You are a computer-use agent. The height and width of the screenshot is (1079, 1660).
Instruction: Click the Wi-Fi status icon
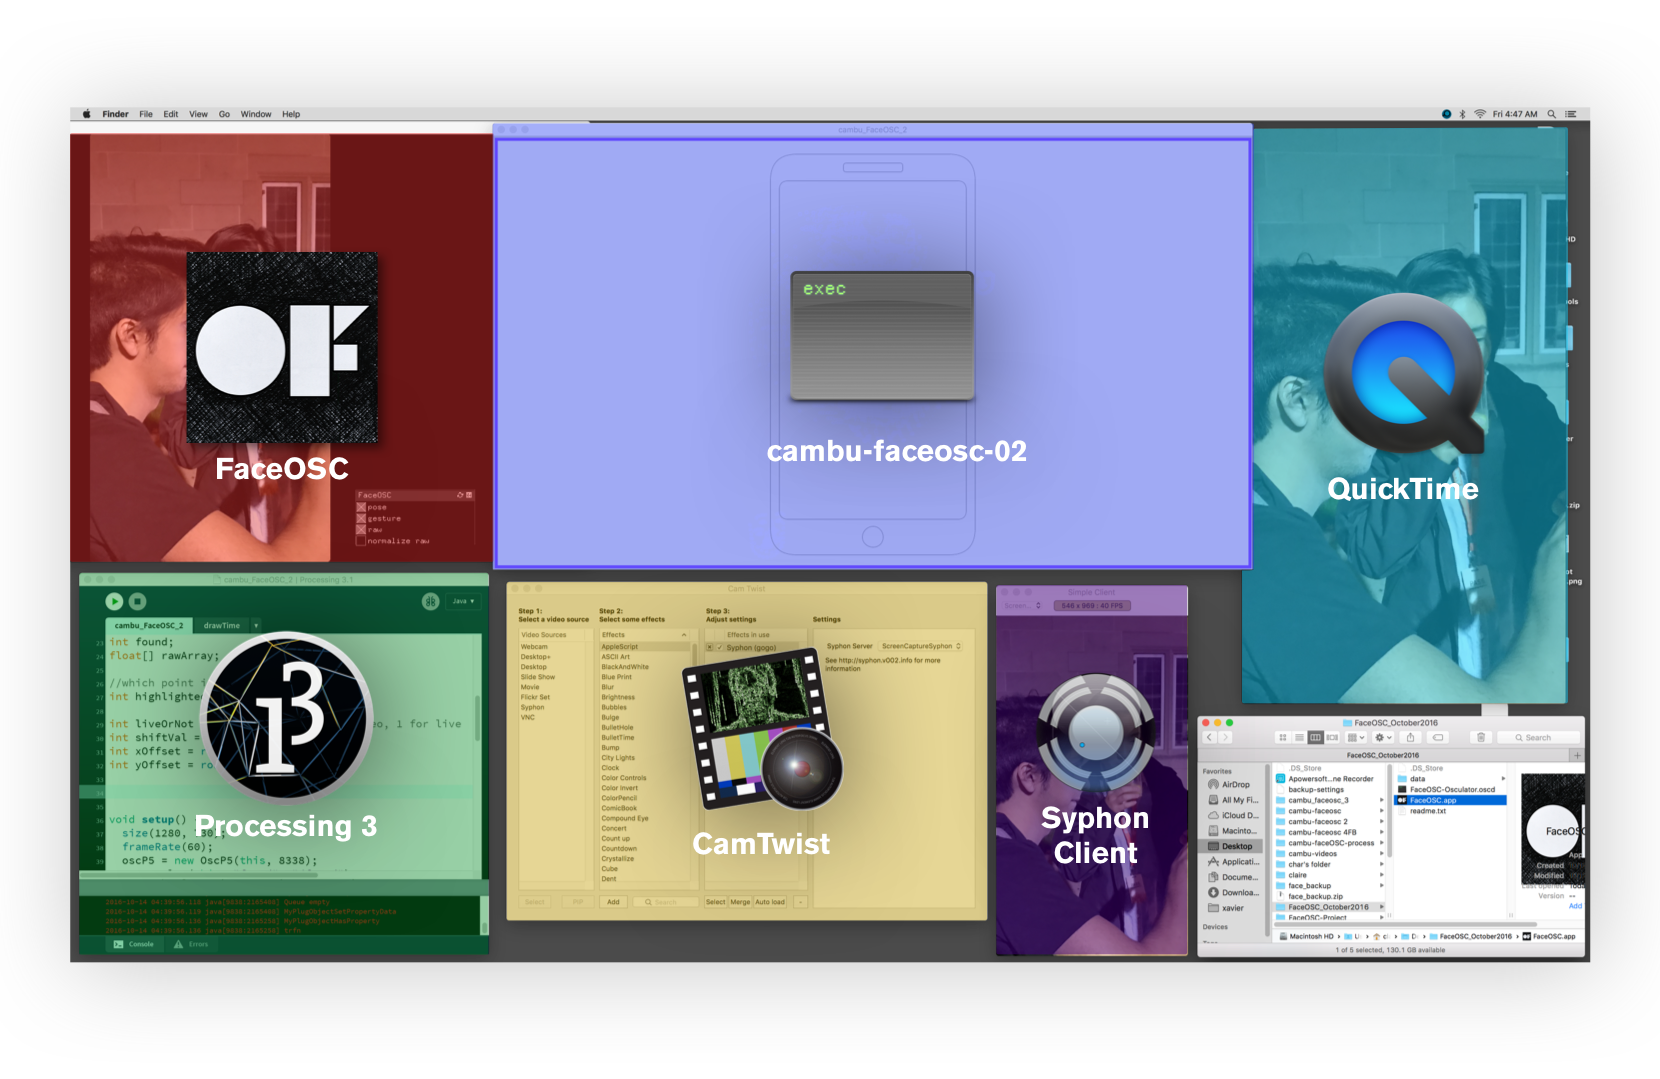(x=1480, y=114)
